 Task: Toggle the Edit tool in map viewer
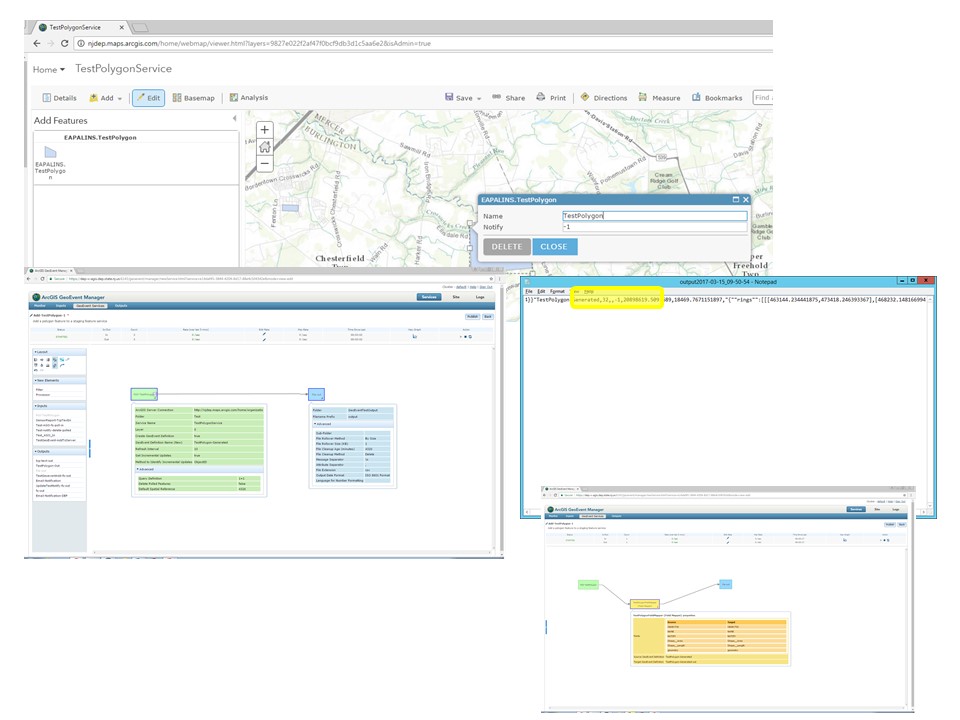(x=148, y=98)
